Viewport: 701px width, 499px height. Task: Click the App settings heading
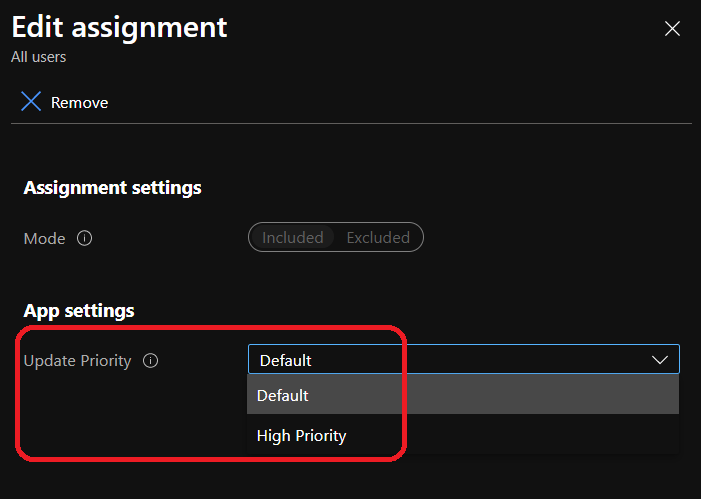click(x=78, y=311)
